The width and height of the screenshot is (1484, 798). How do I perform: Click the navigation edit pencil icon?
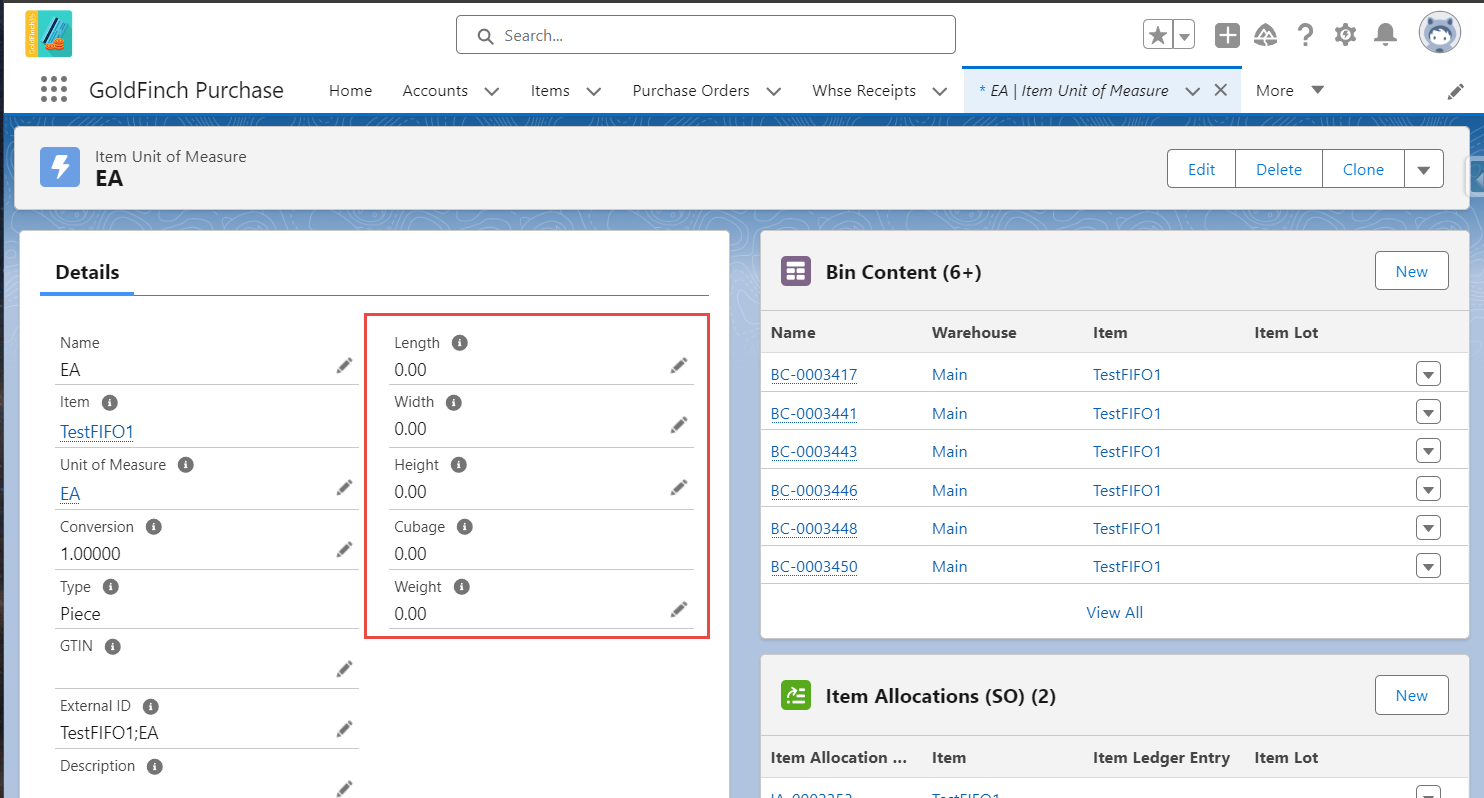1456,91
